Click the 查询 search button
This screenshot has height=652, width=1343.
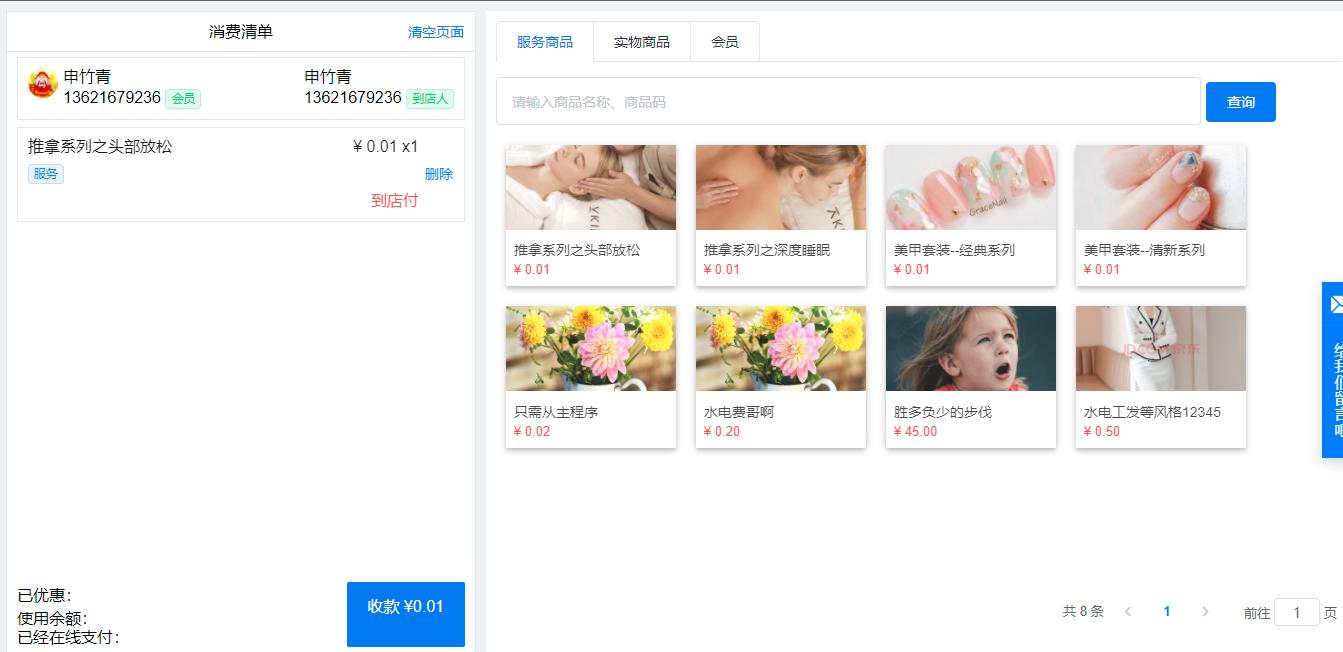point(1241,102)
